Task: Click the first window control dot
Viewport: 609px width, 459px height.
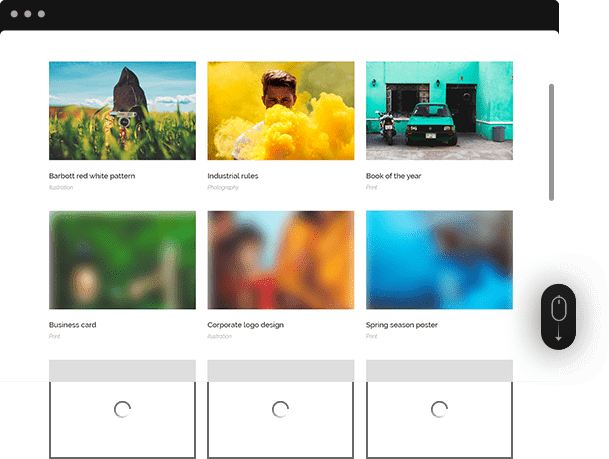Action: coord(14,14)
